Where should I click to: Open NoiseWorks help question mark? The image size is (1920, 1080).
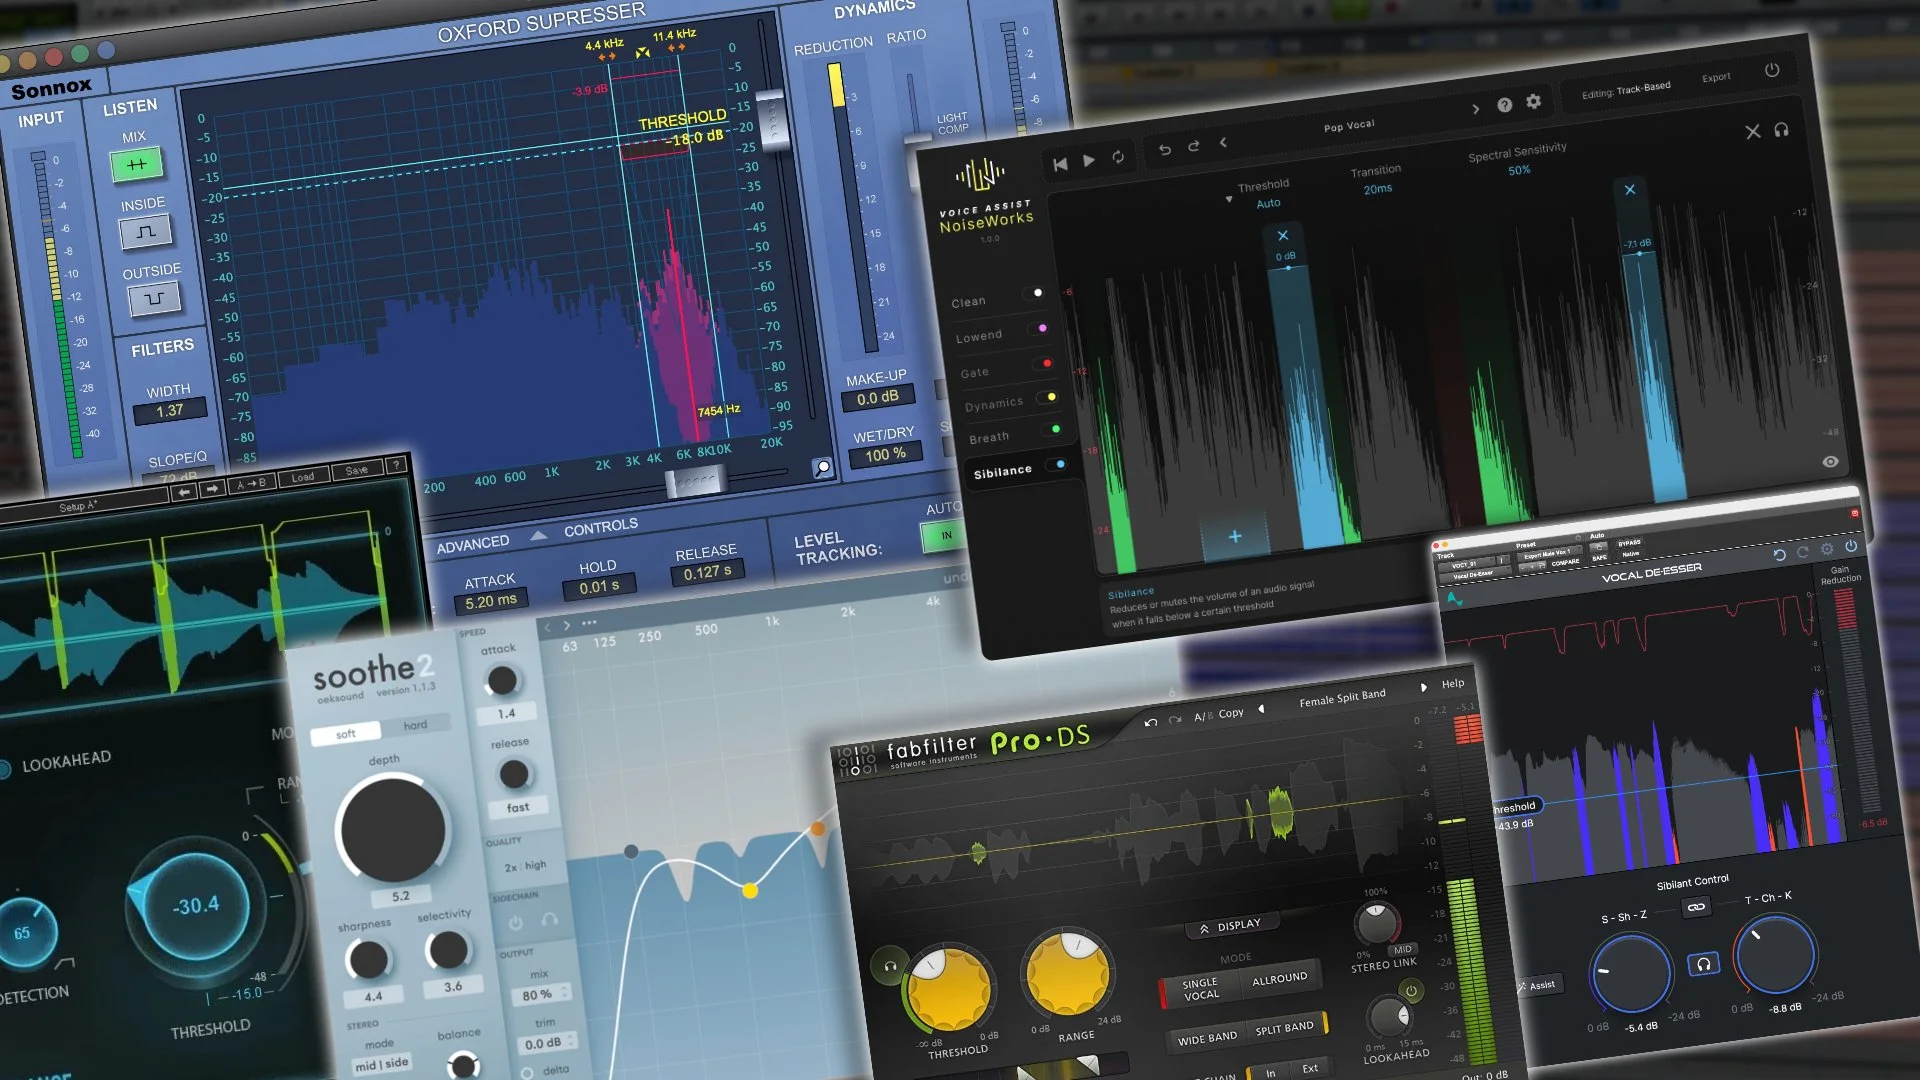[x=1504, y=105]
